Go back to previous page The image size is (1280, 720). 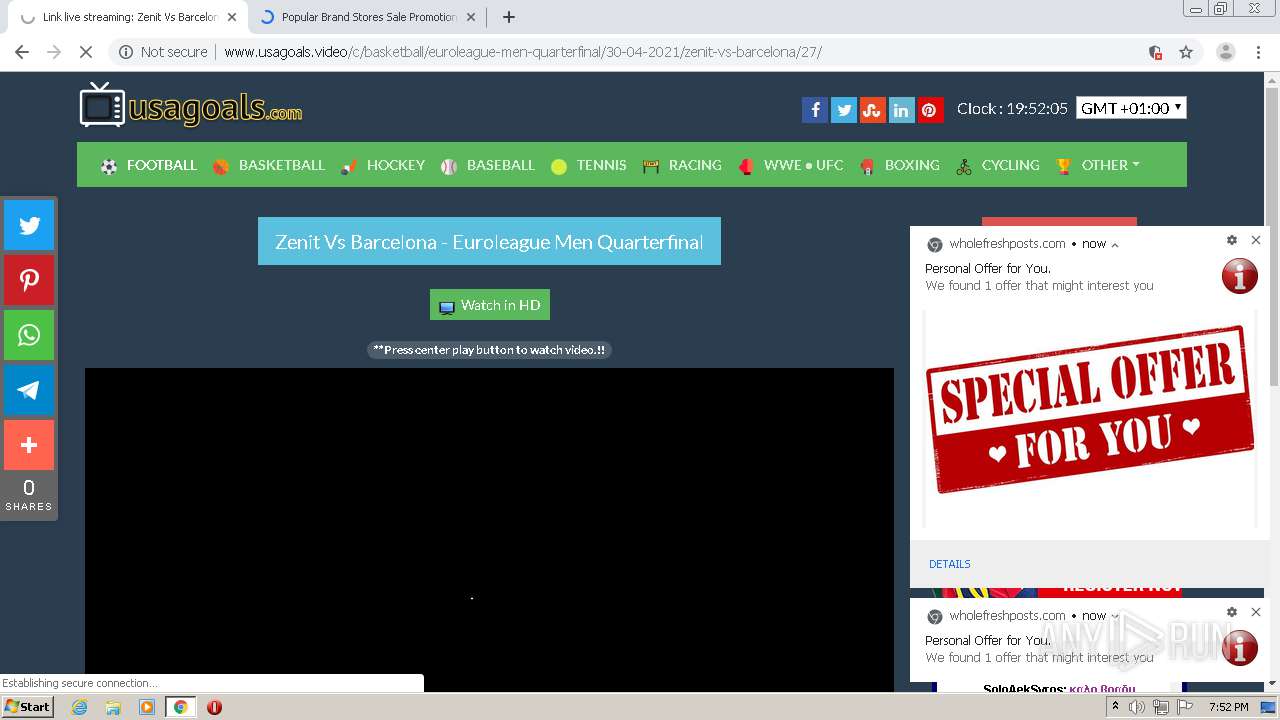tap(22, 52)
